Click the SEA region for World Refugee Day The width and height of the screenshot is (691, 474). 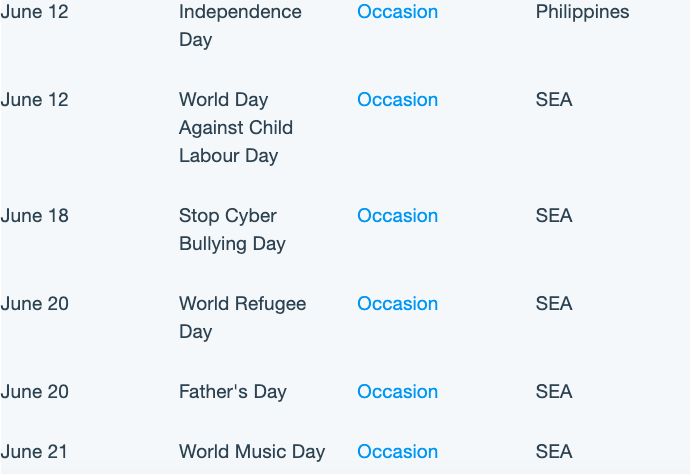tap(554, 304)
